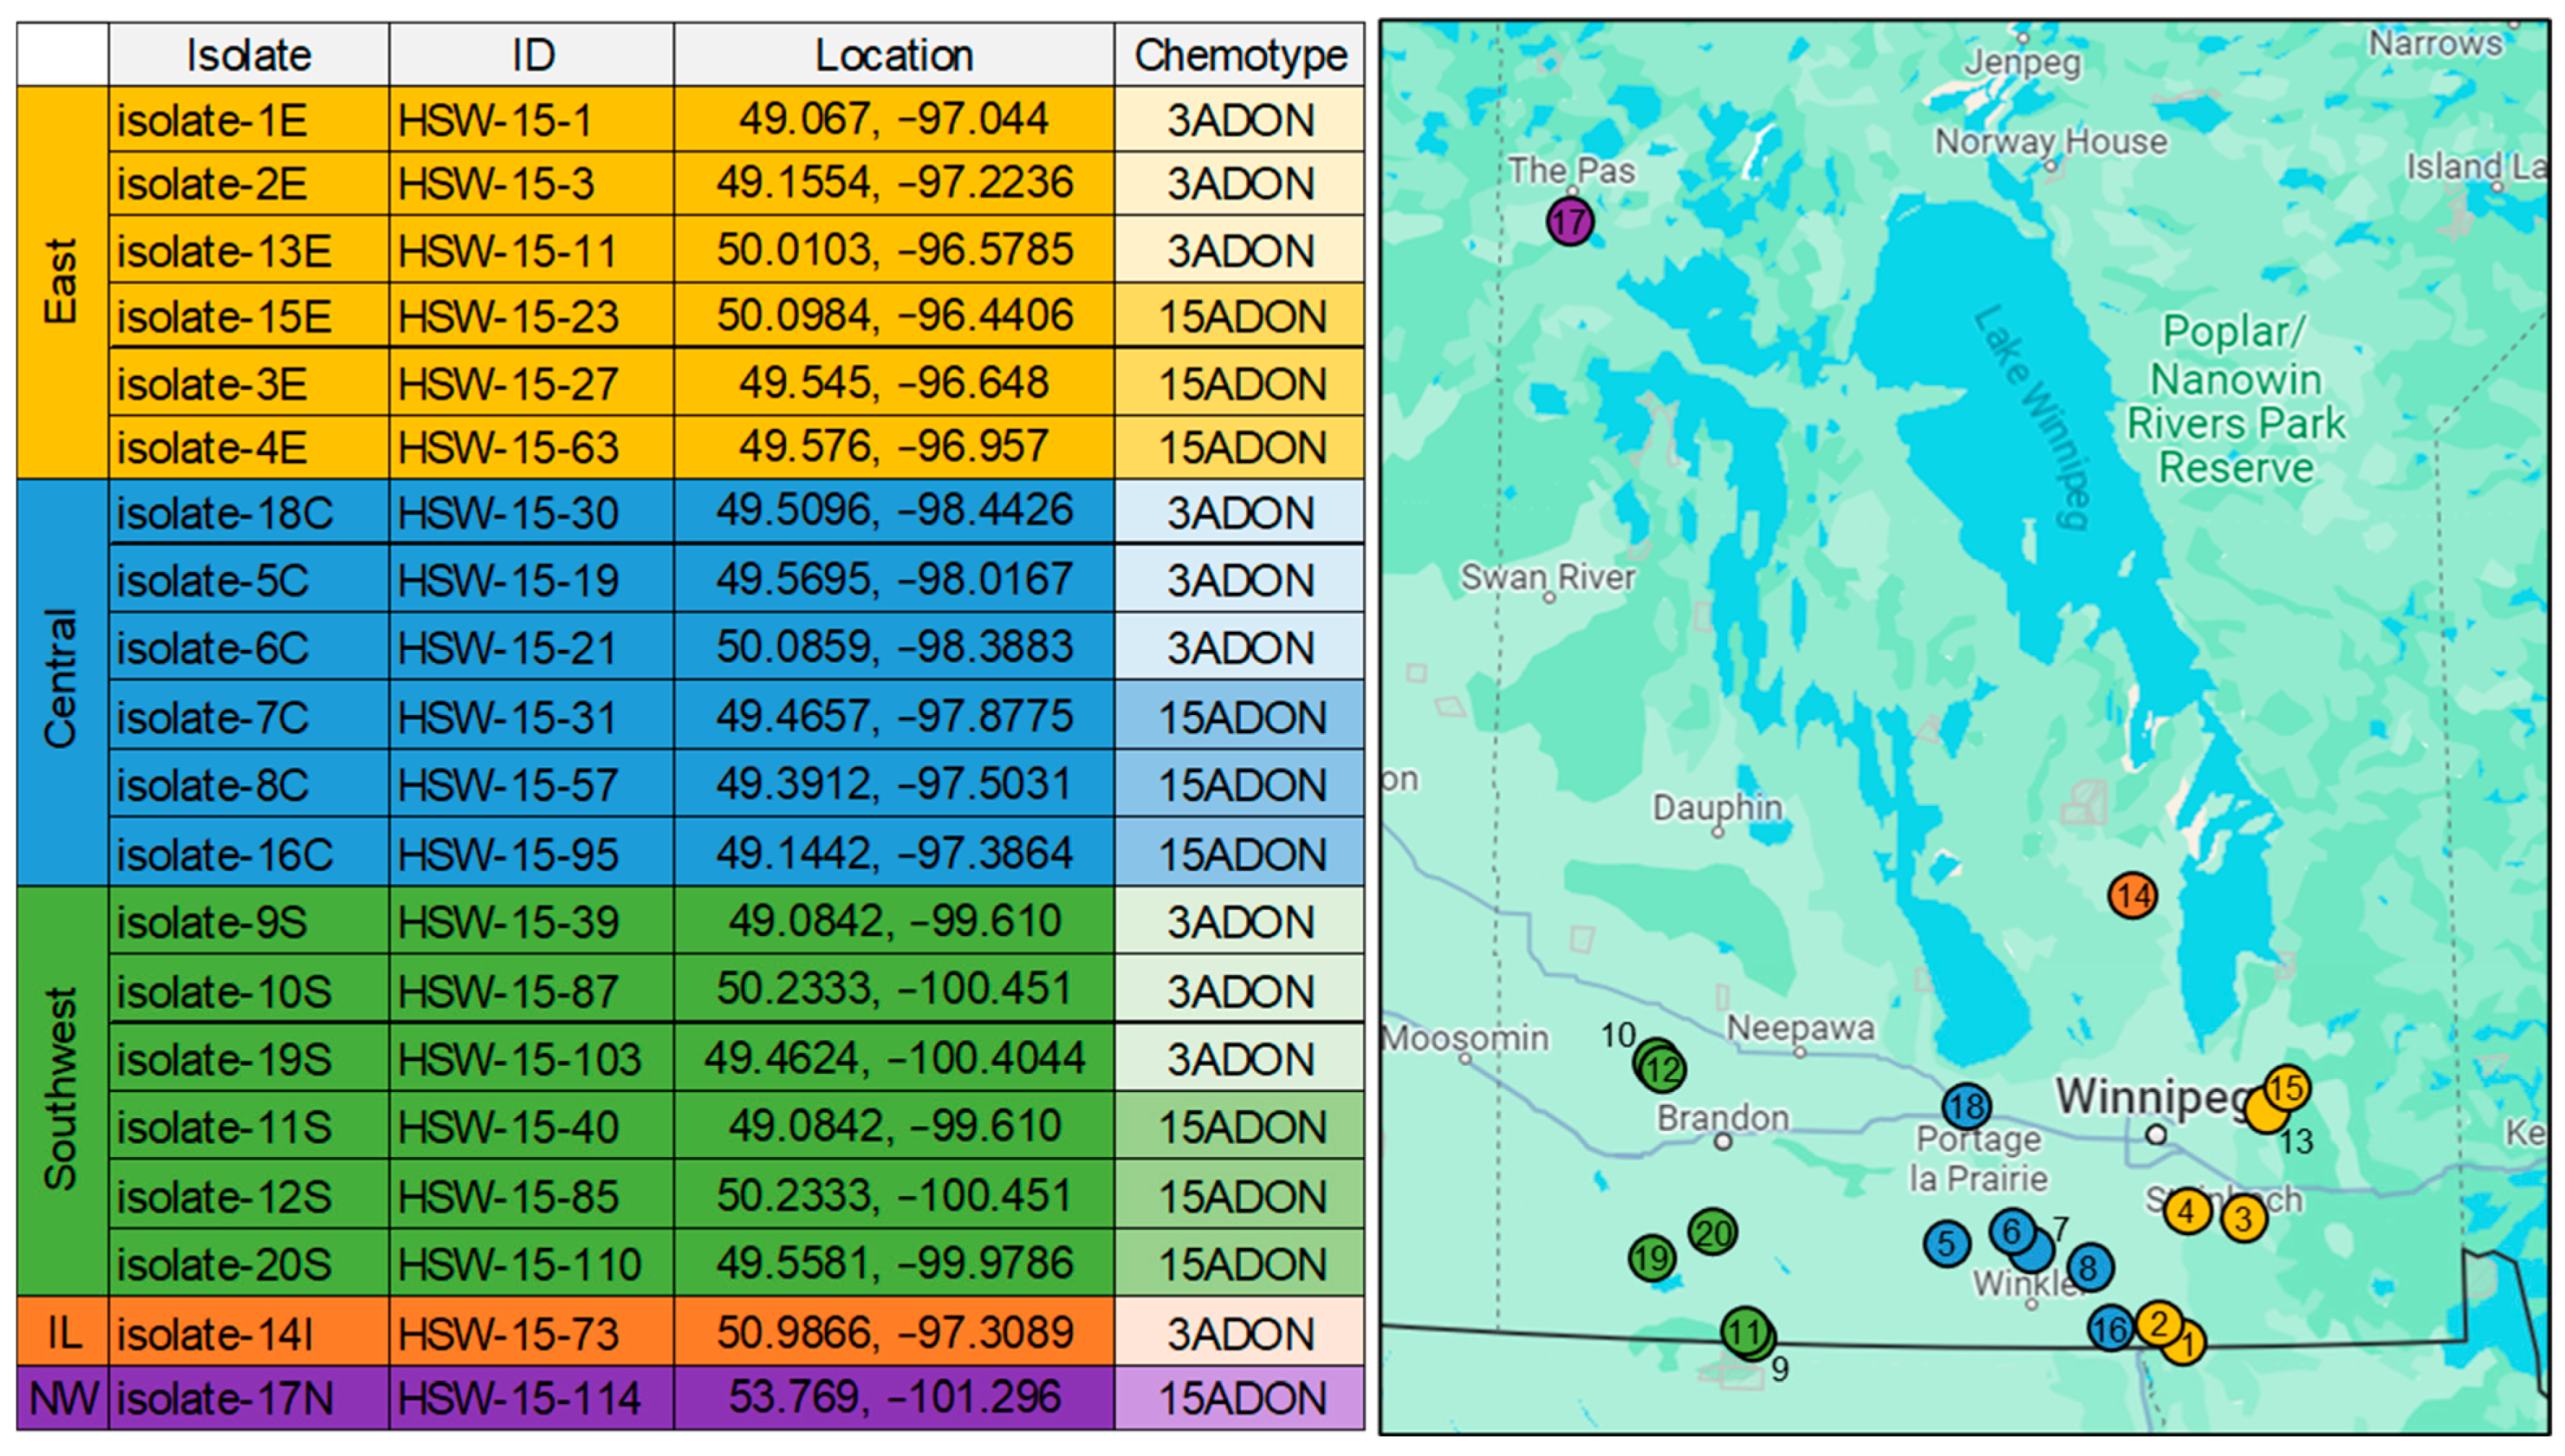Screen dimensions: 2565x1456
Task: Click the Portage la Prairie map label
Action: click(x=1978, y=1158)
